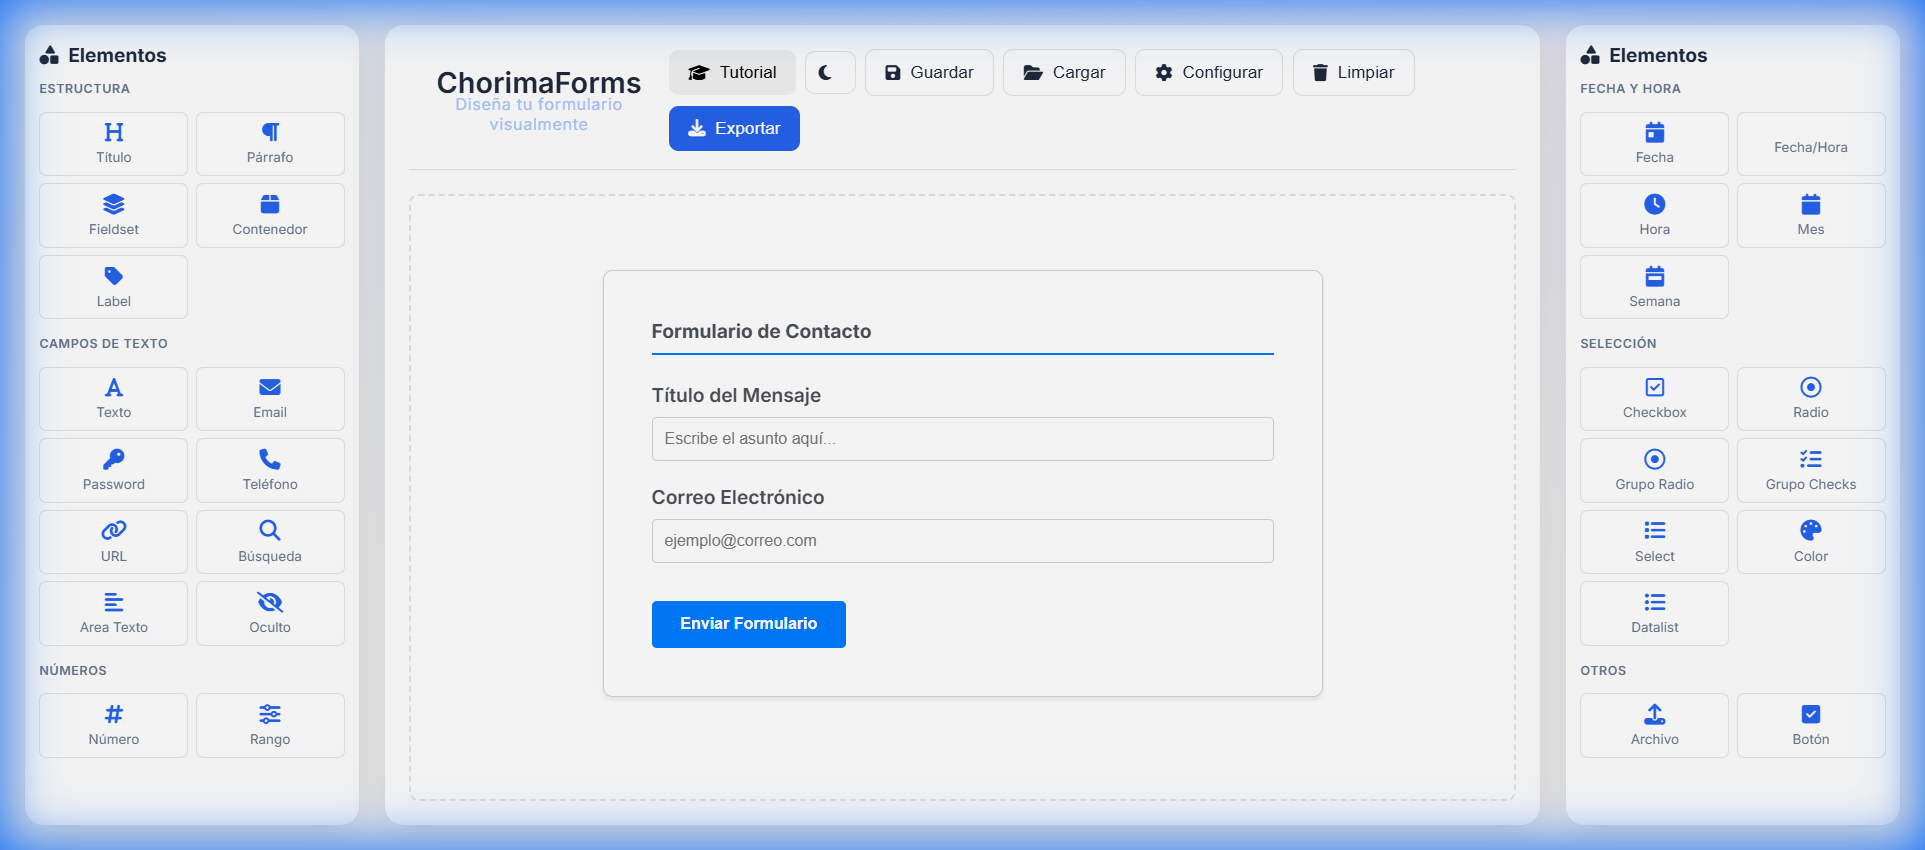
Task: Add an Oculto hidden field element
Action: click(270, 613)
